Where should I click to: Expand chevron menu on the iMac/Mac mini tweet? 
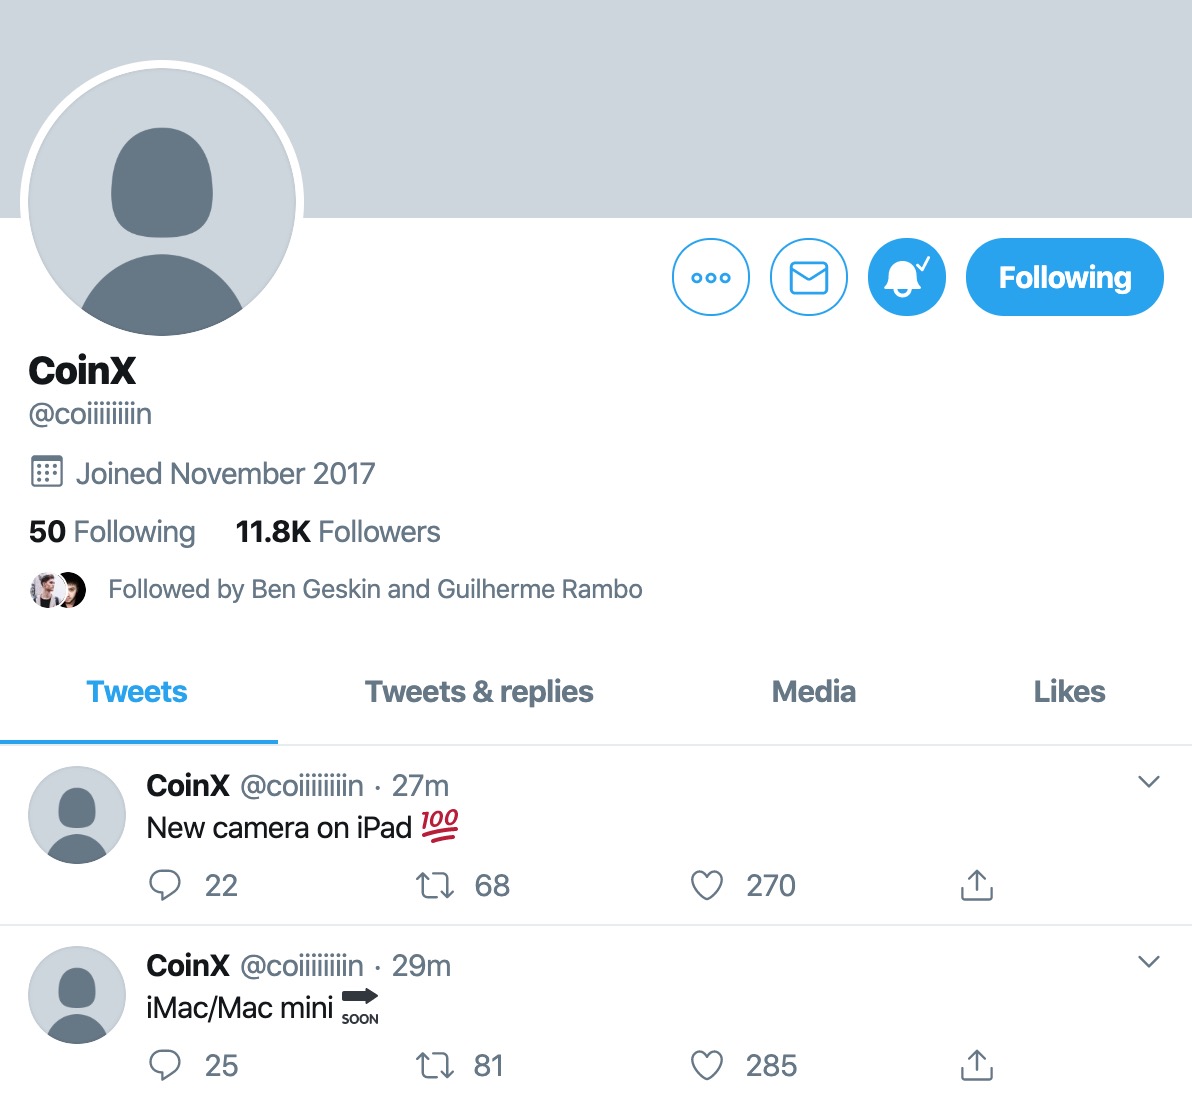1149,962
